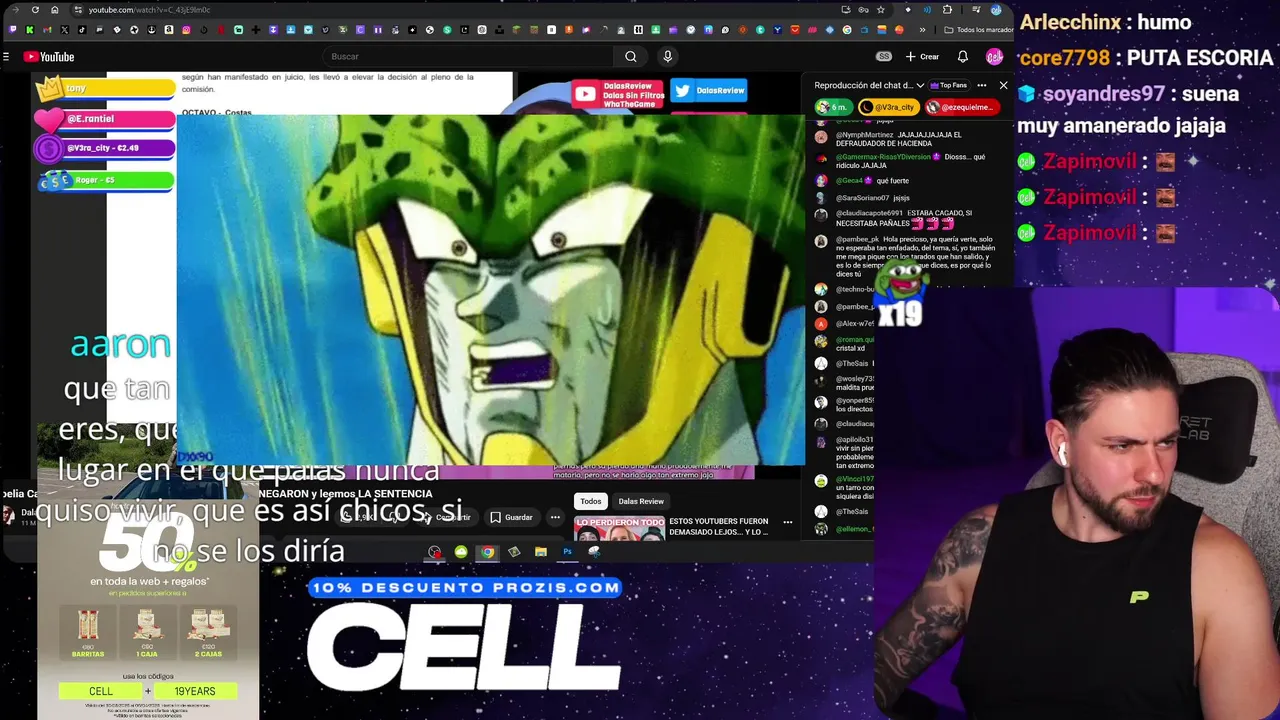The width and height of the screenshot is (1280, 720).
Task: Click the DalasReview Twitter overlay badge
Action: [709, 91]
